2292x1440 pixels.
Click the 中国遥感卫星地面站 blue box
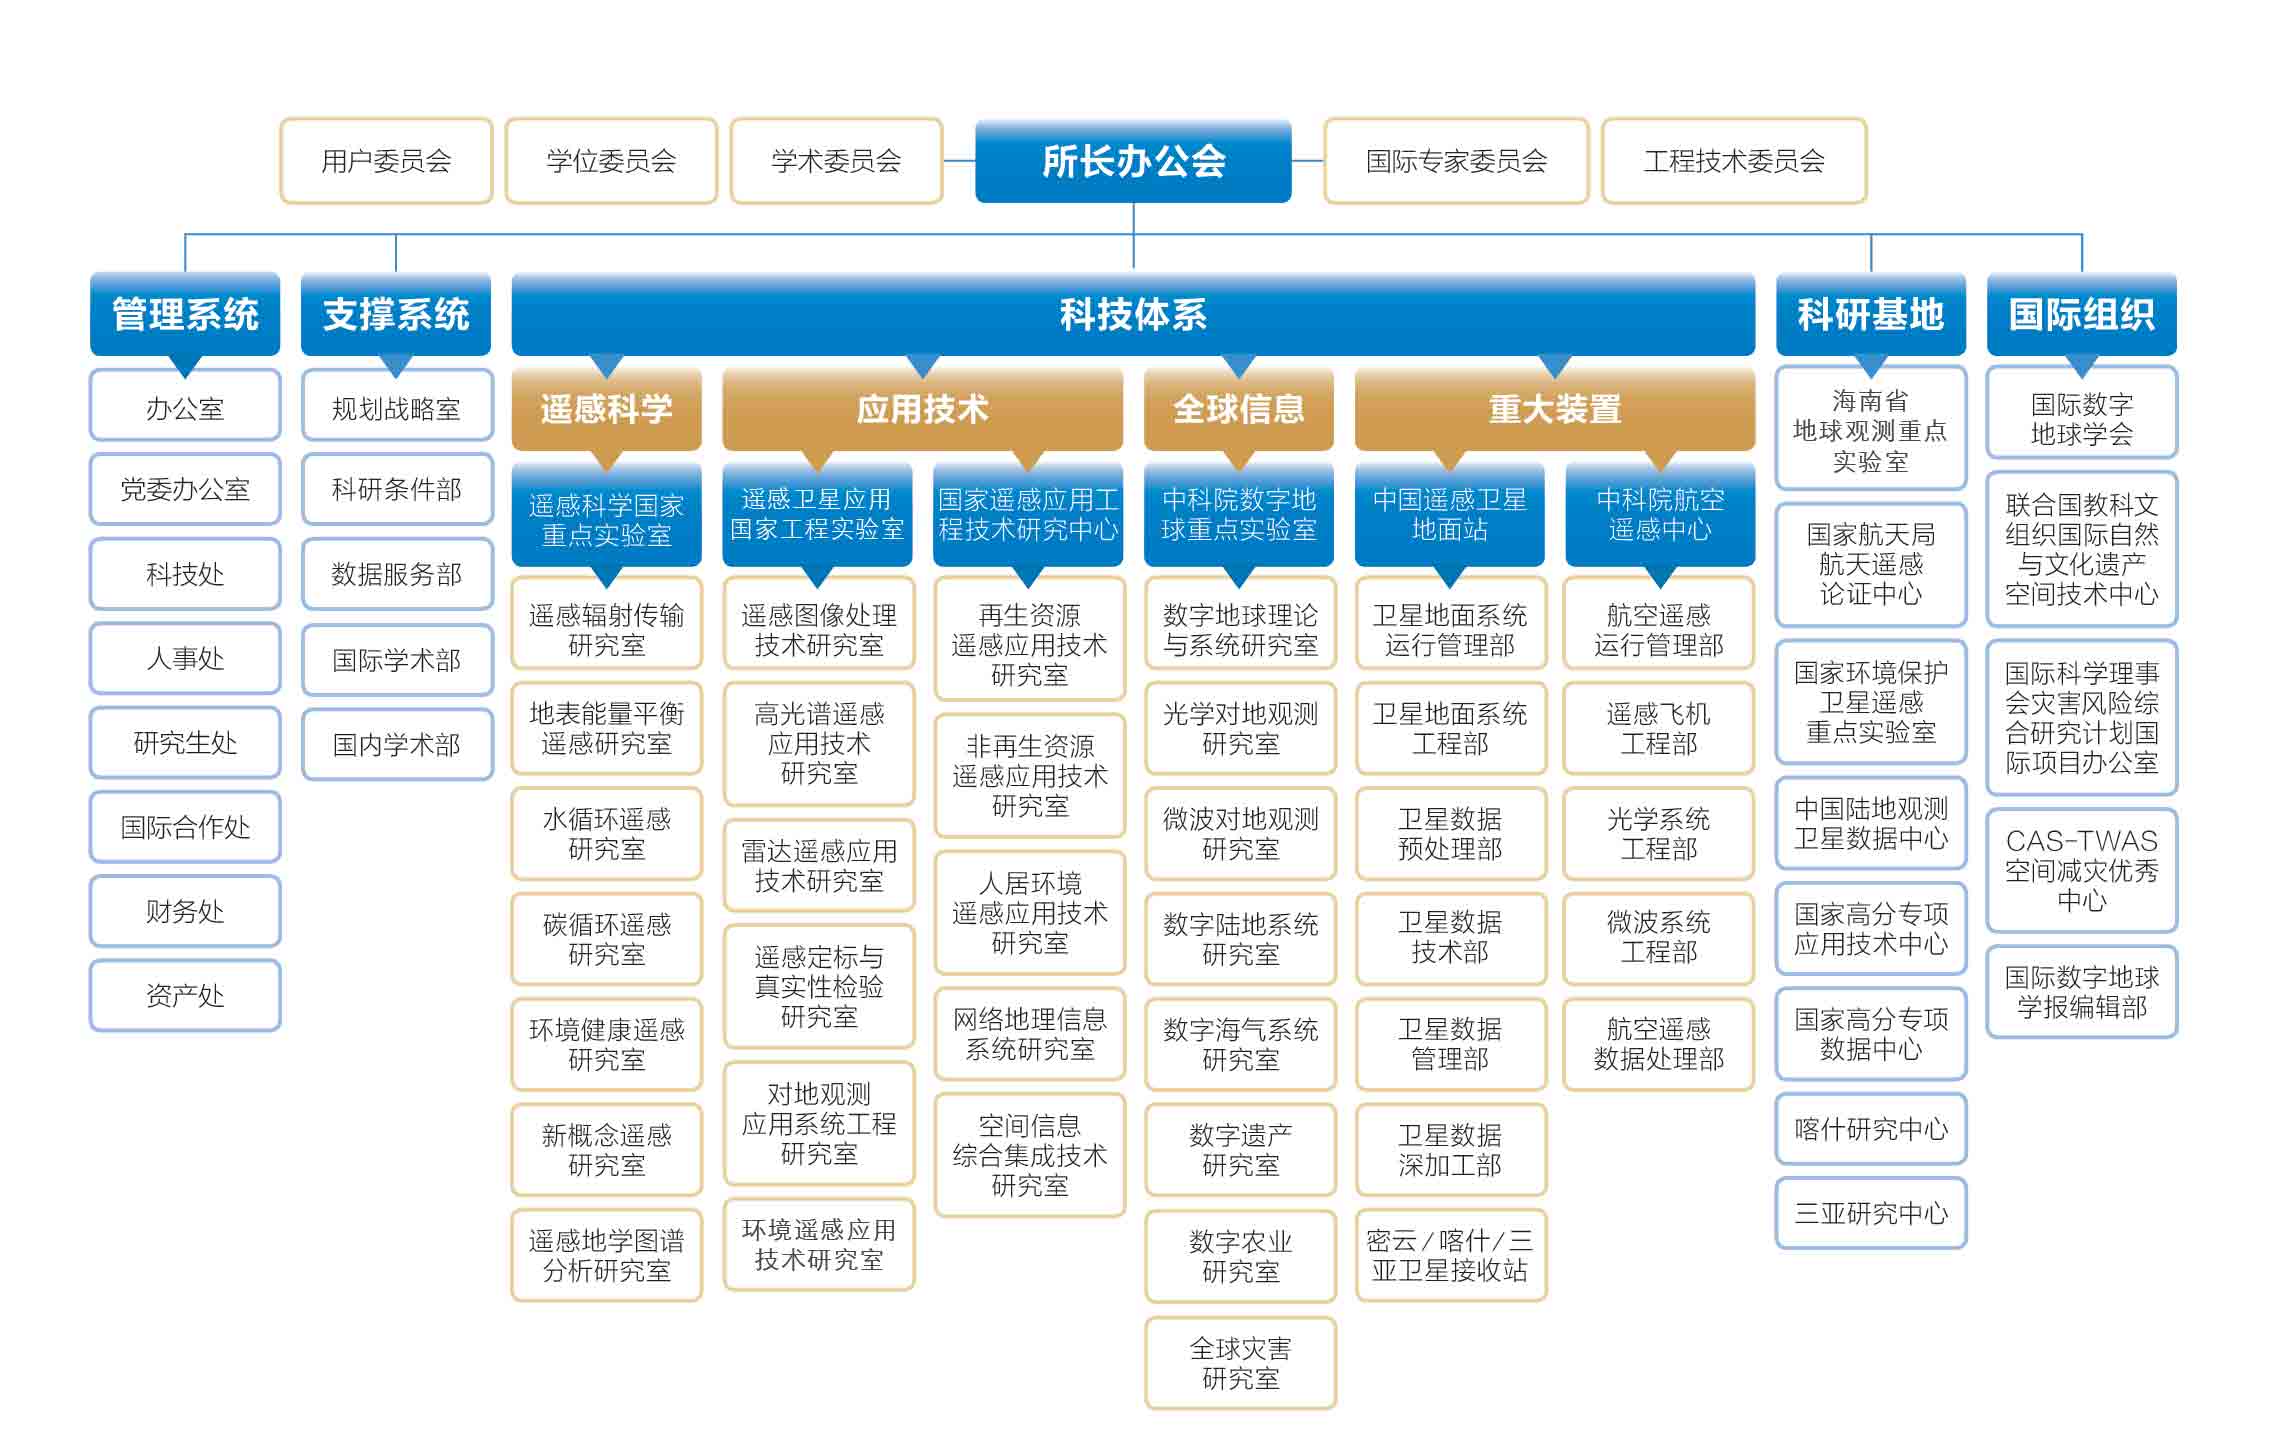(1449, 514)
